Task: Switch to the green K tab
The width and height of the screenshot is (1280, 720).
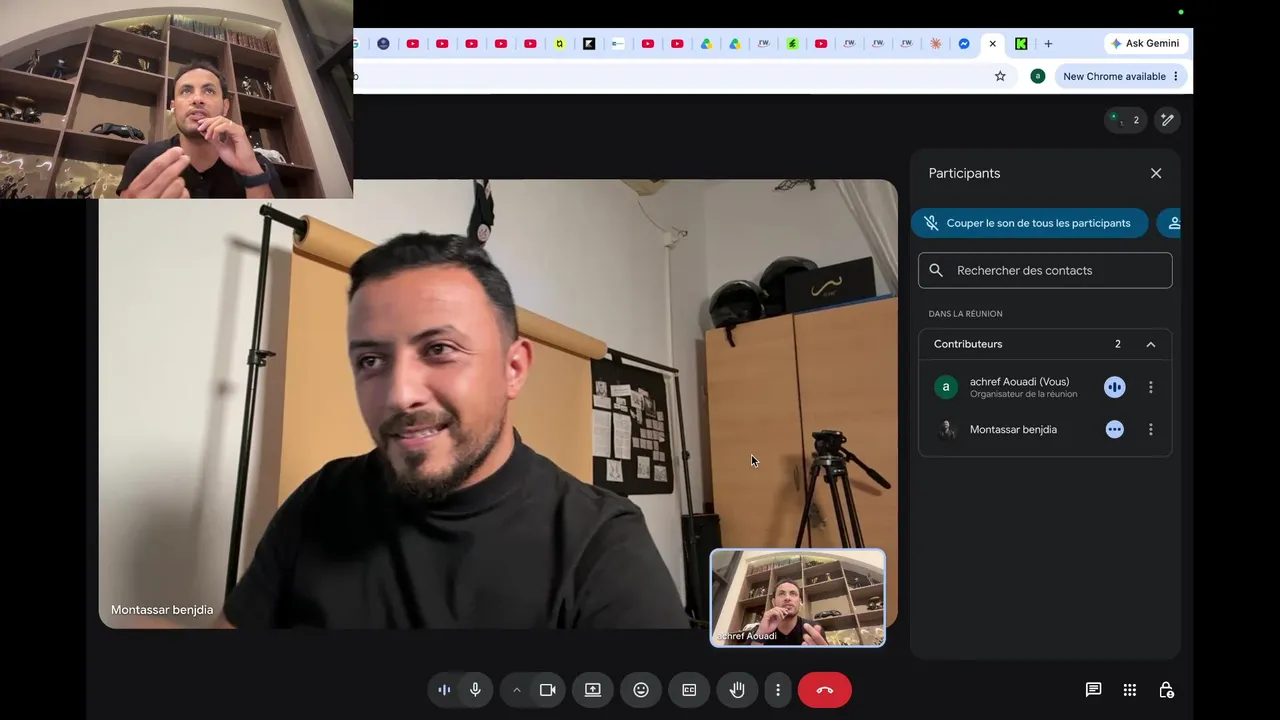Action: click(x=1021, y=44)
